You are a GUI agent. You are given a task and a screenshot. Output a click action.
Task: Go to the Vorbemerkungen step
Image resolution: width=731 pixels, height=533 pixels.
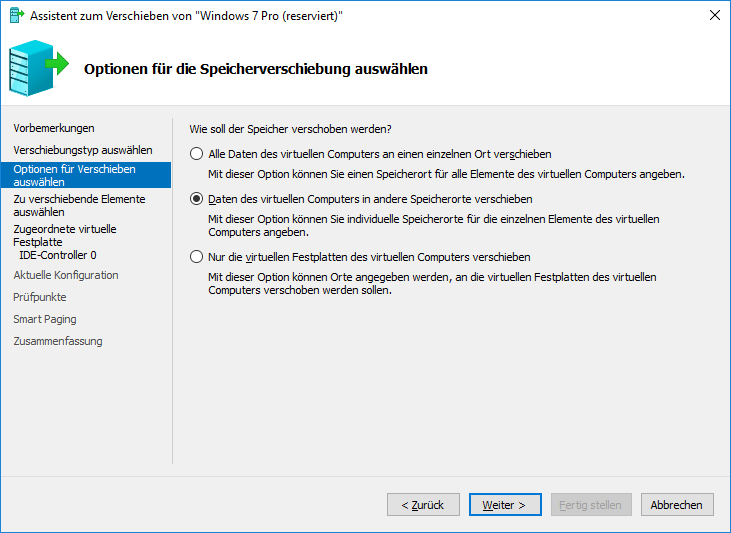53,128
